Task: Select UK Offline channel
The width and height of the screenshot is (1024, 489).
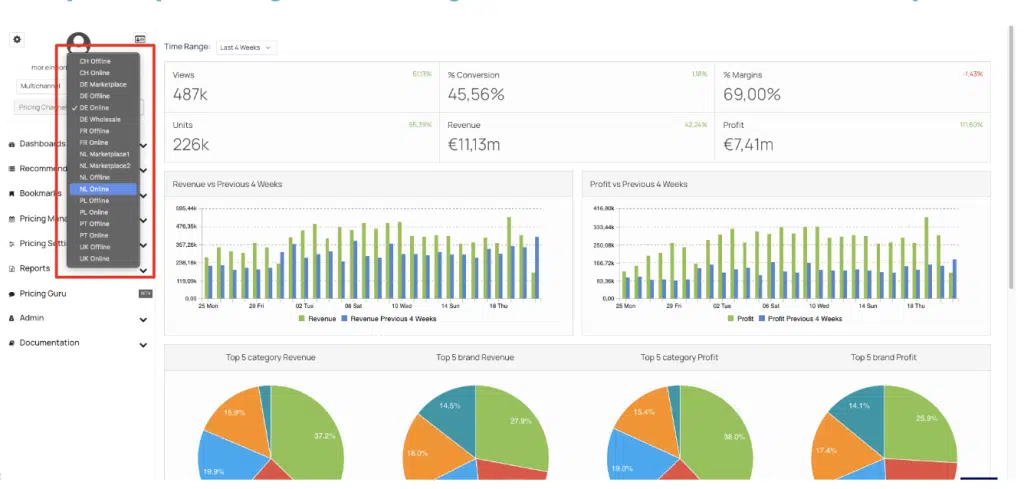Action: pos(104,247)
